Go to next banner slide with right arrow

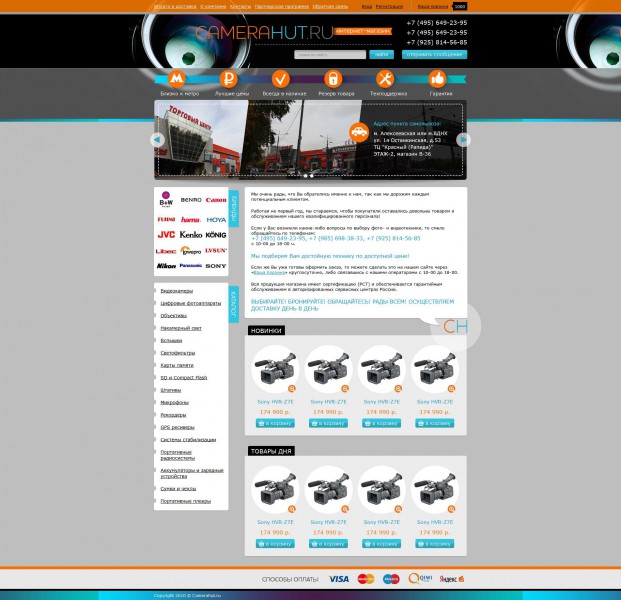[x=463, y=140]
